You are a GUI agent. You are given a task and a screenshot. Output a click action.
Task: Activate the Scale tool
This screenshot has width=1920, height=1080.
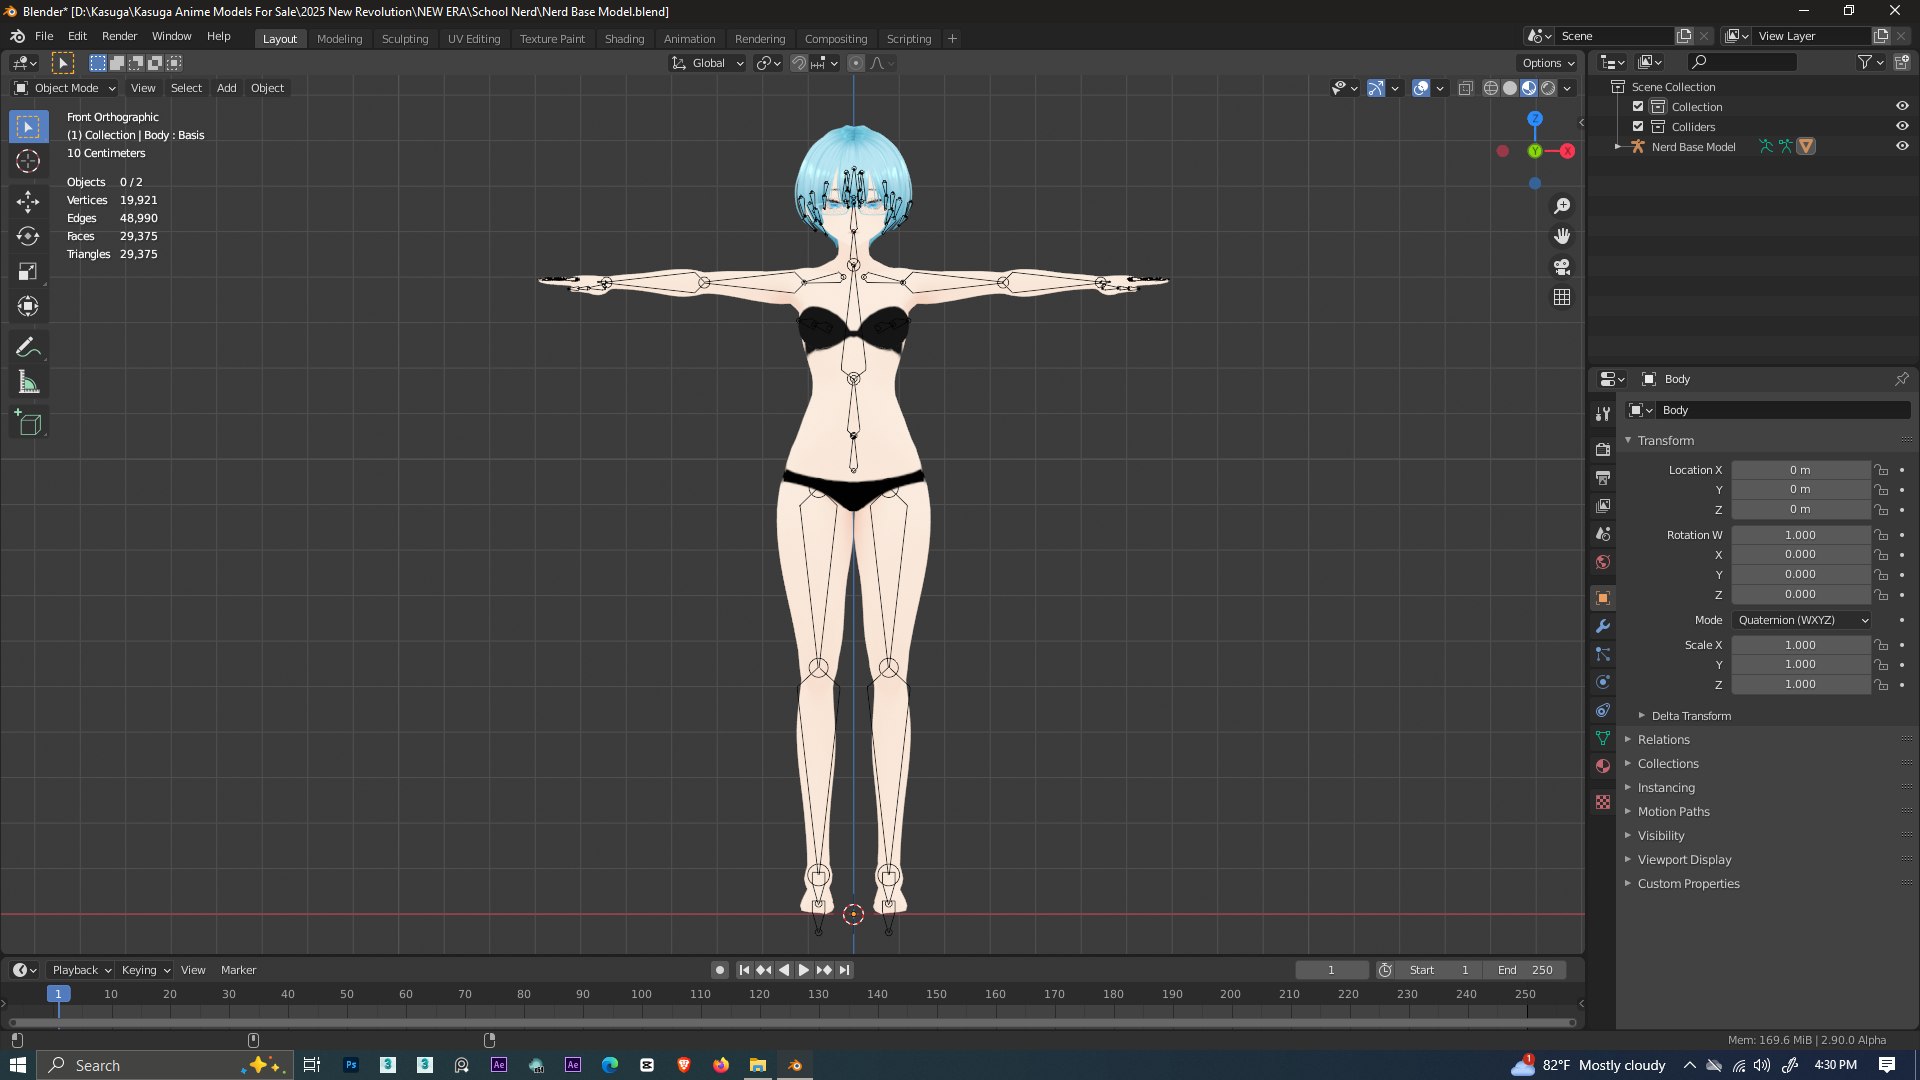coord(28,272)
